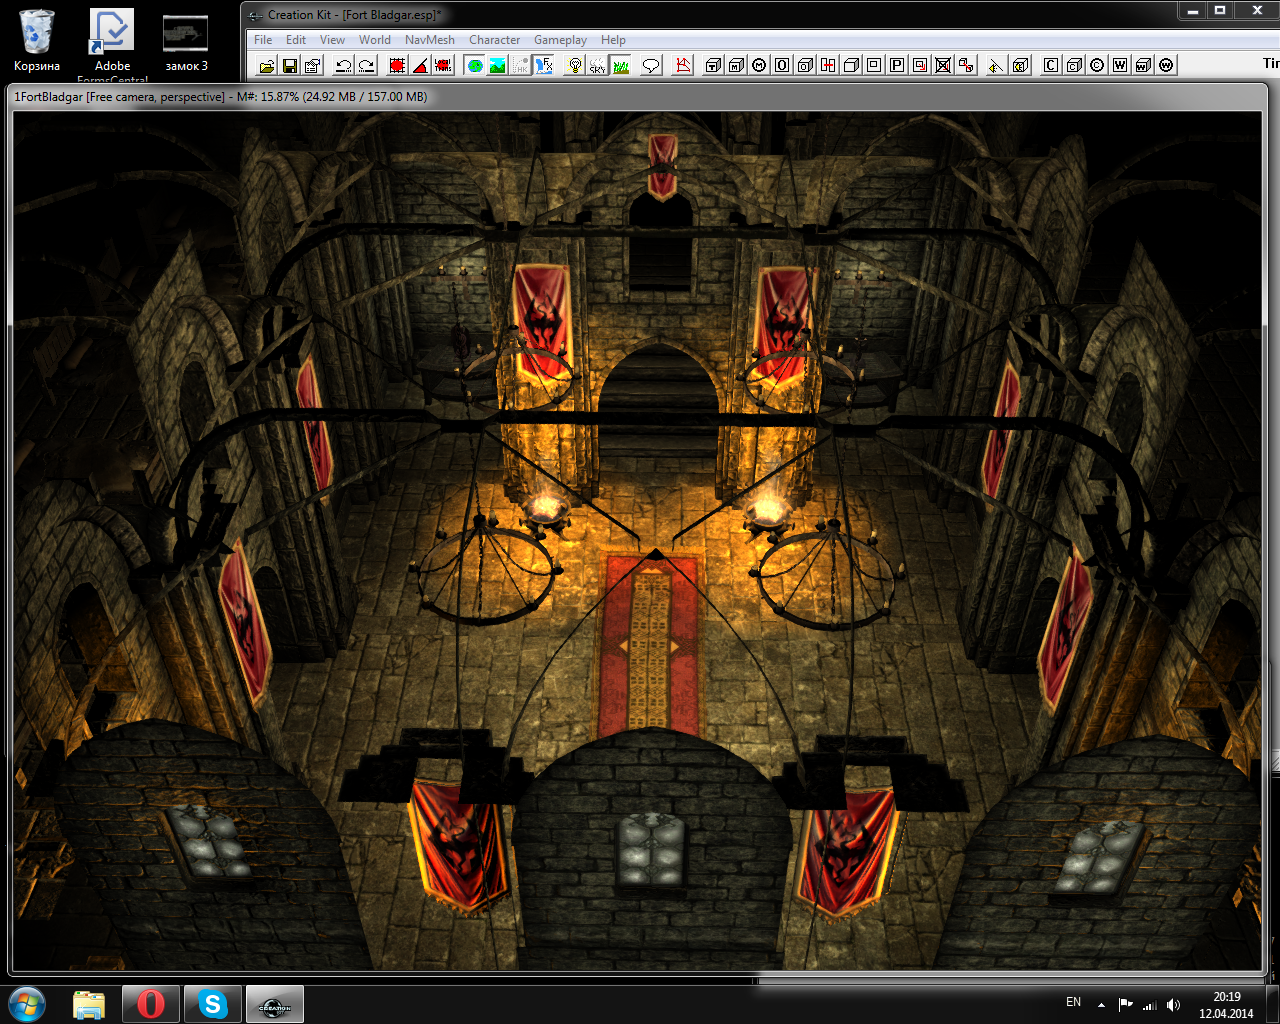1280x1024 pixels.
Task: Click the cube with yellow sound marker
Action: [1019, 65]
